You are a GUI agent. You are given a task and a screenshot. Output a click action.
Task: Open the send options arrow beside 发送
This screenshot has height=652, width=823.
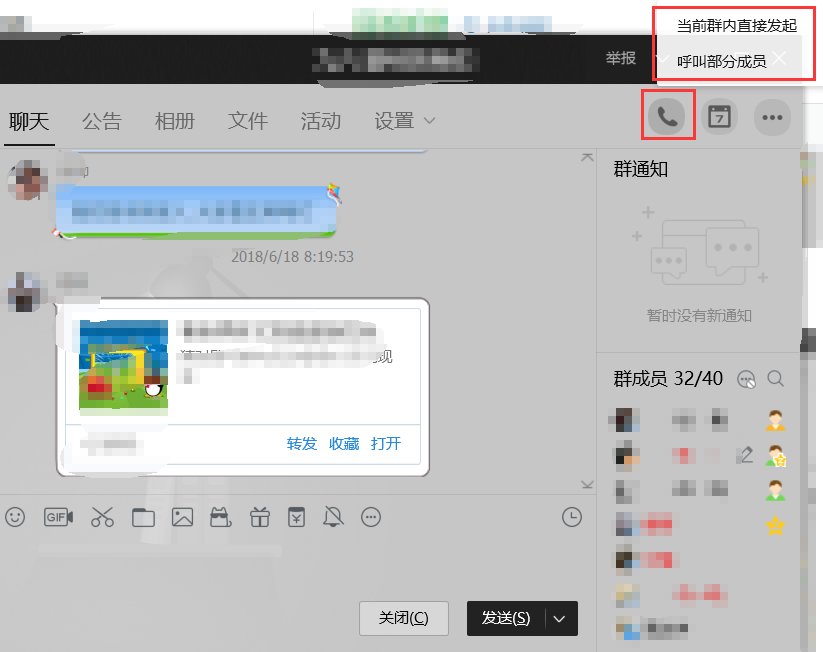coord(560,618)
